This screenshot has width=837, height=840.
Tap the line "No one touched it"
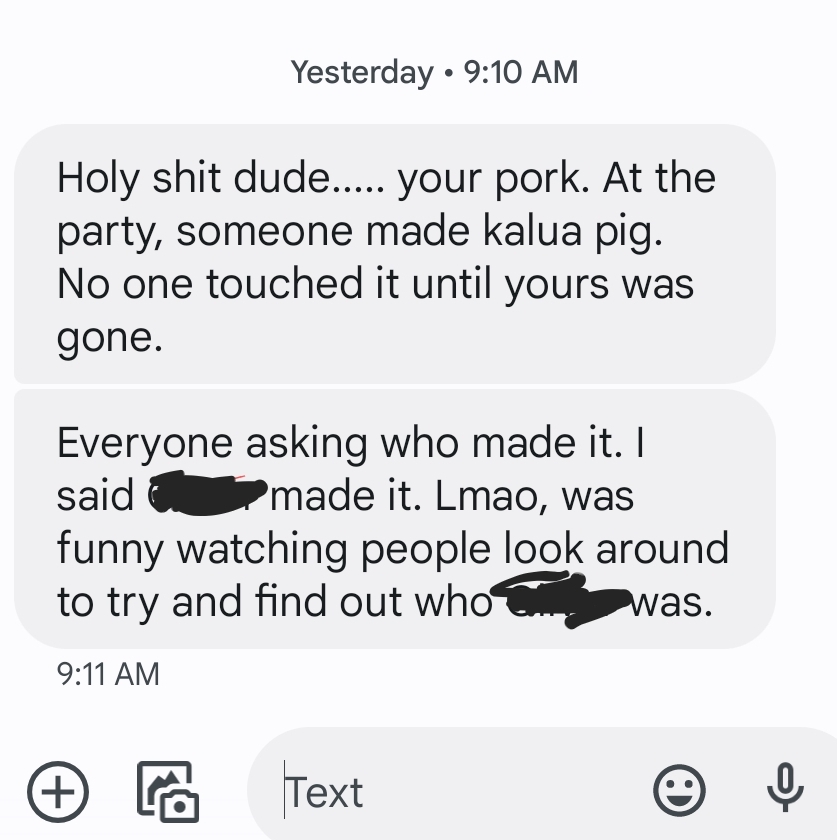227,283
